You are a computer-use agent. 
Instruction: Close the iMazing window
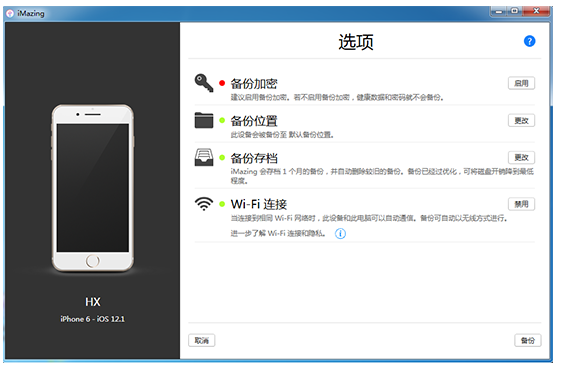pyautogui.click(x=536, y=11)
